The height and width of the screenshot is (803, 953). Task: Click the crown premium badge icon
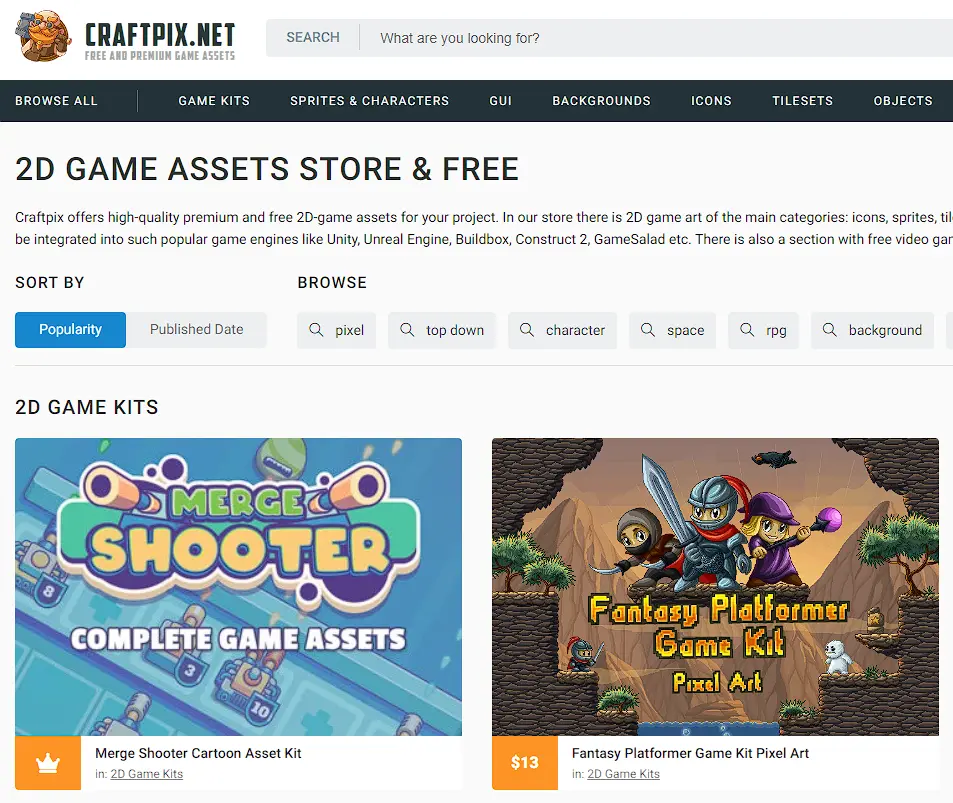48,763
